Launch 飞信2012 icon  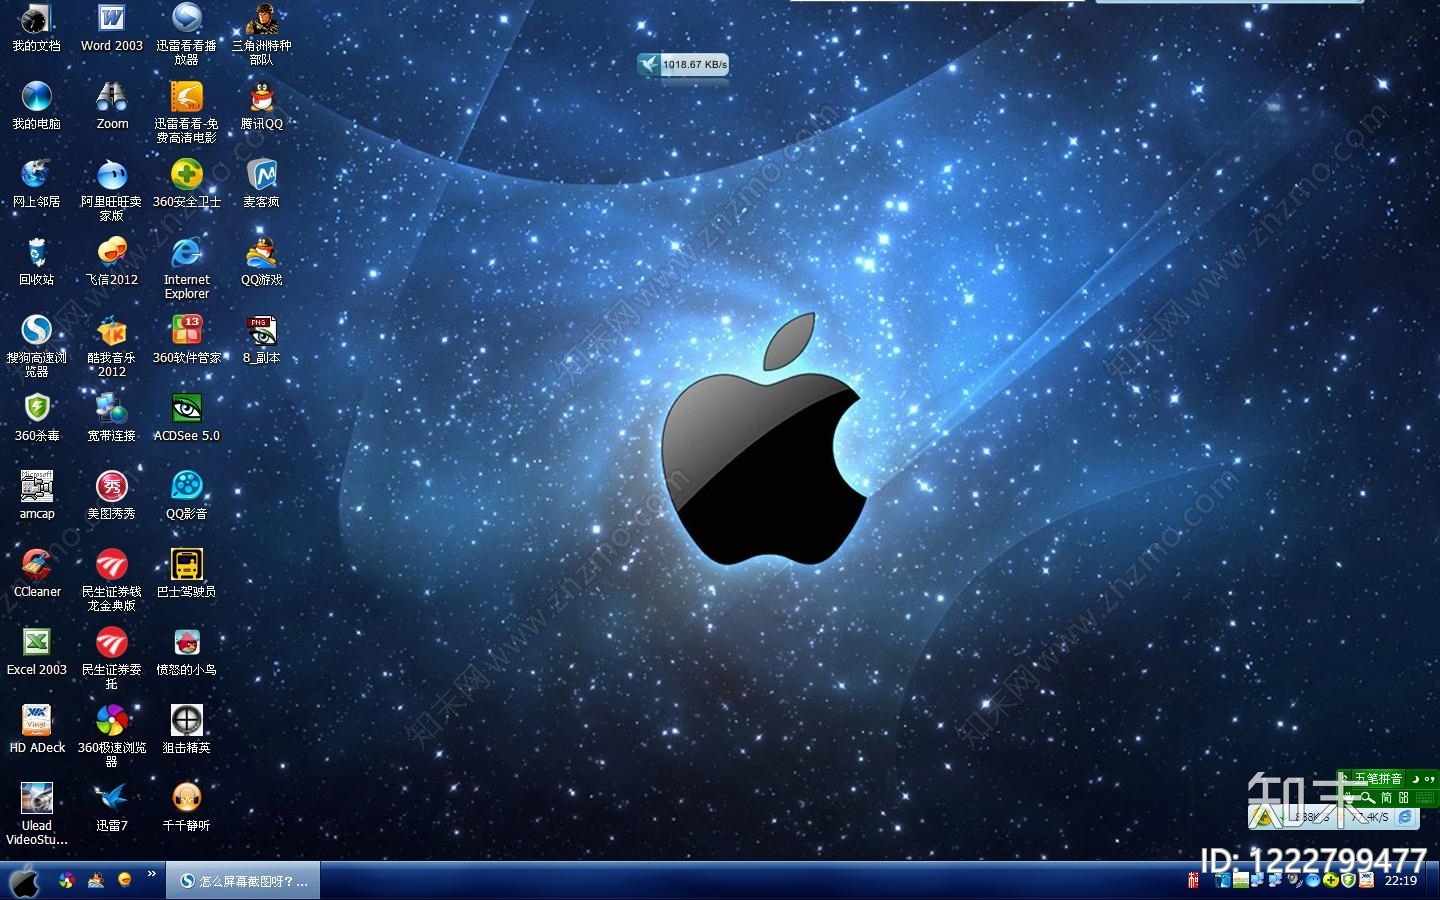pos(112,262)
